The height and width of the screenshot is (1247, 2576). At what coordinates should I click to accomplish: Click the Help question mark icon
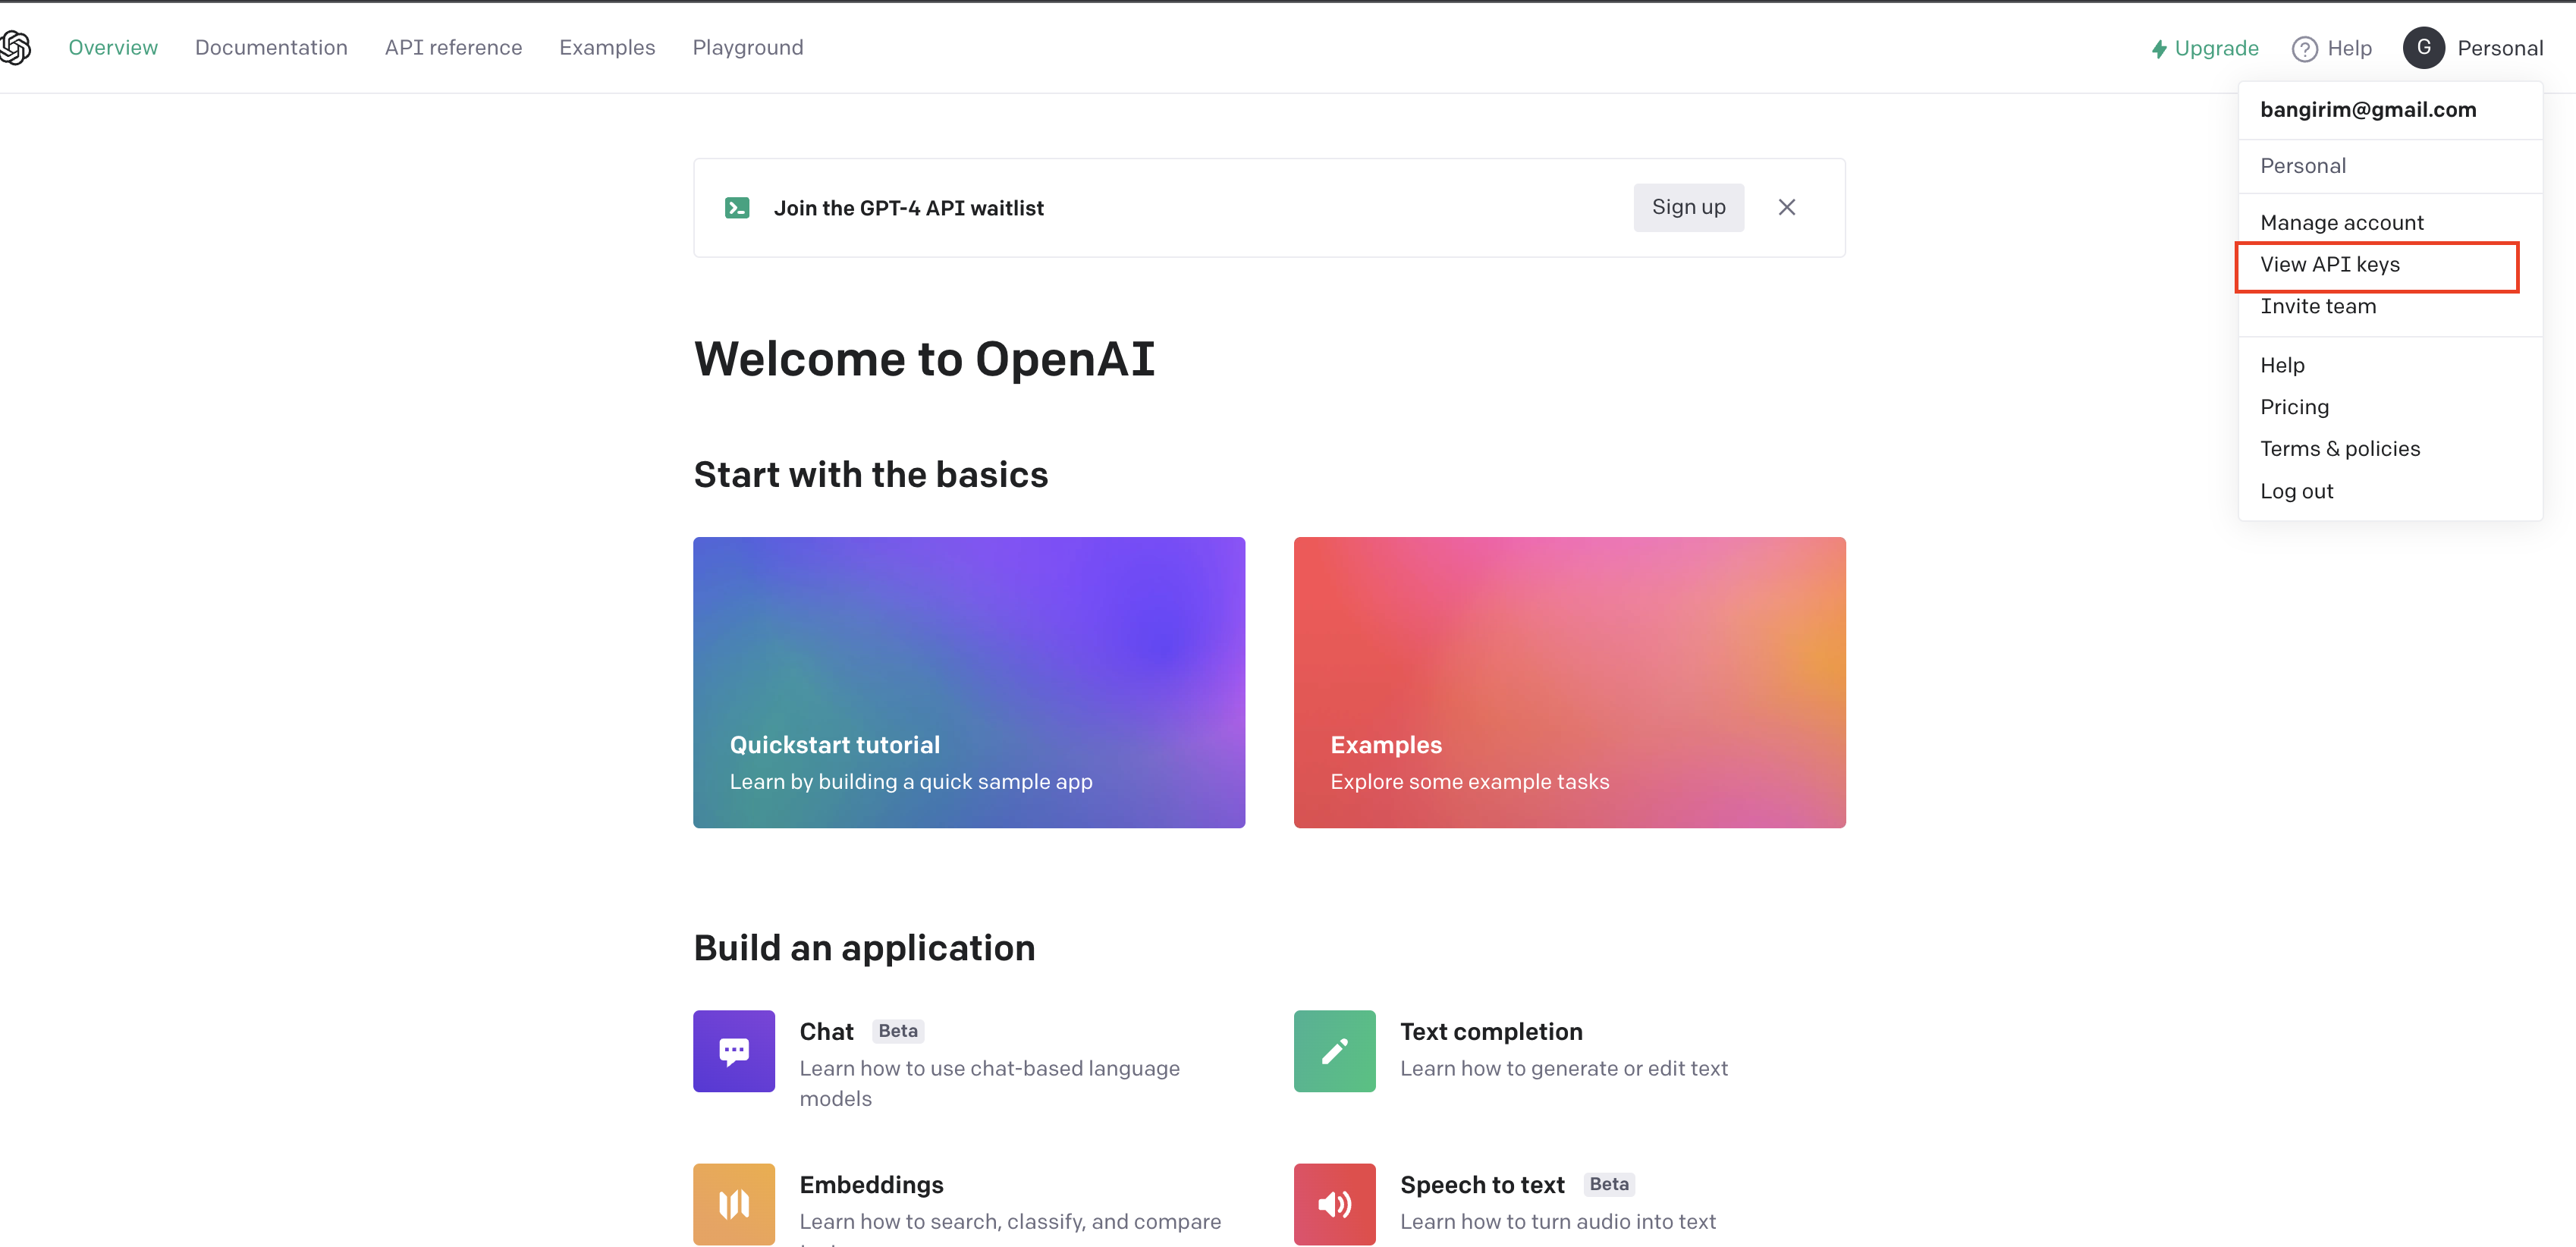pyautogui.click(x=2304, y=48)
